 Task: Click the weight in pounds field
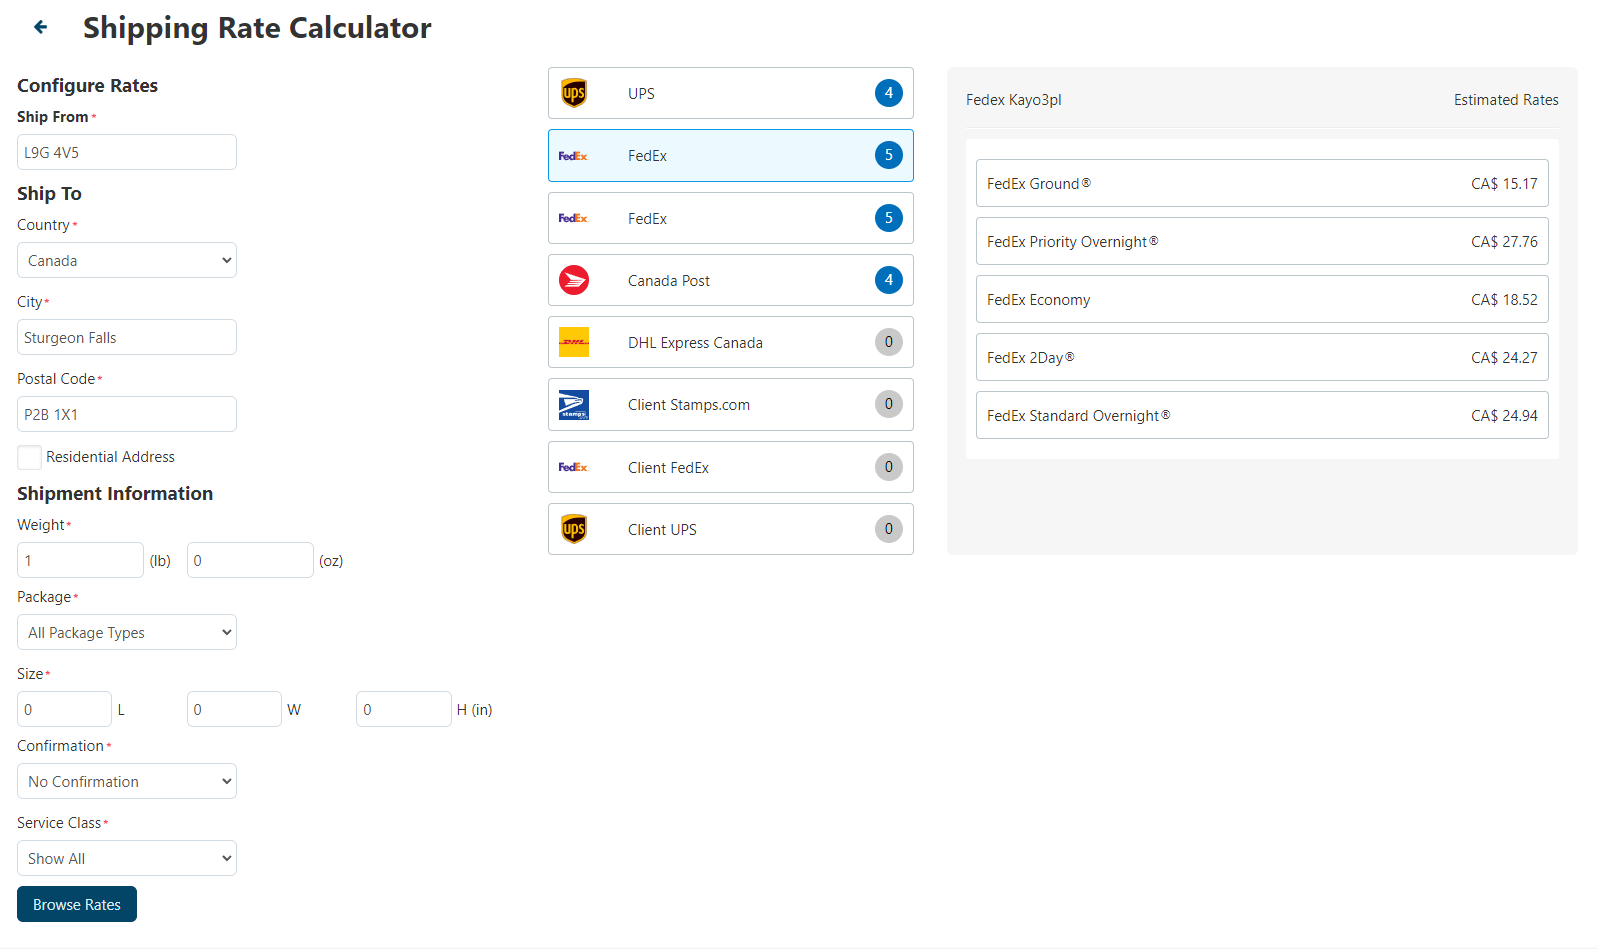[80, 560]
